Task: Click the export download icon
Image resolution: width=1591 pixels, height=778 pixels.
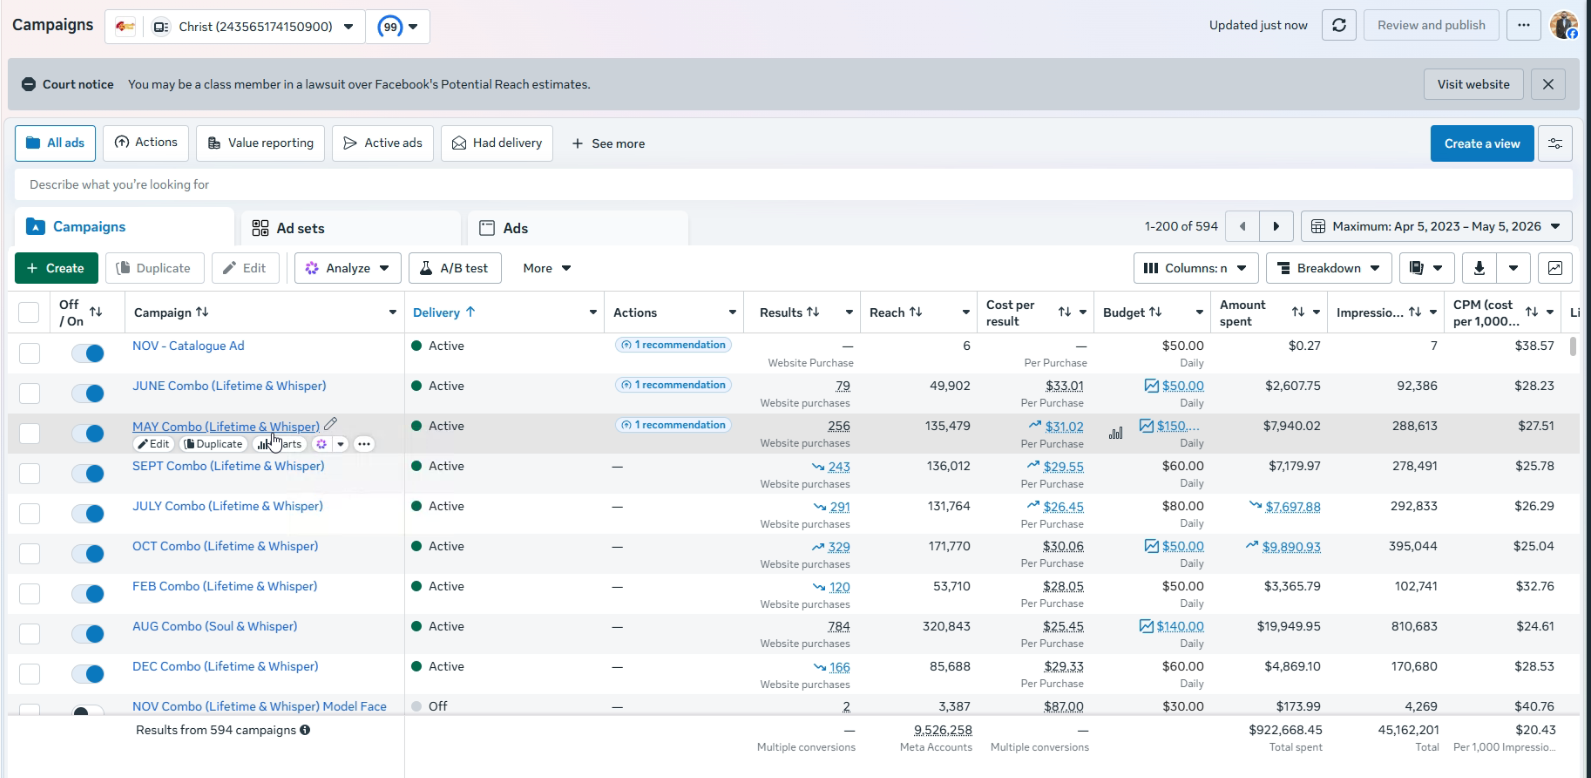Action: (x=1479, y=268)
